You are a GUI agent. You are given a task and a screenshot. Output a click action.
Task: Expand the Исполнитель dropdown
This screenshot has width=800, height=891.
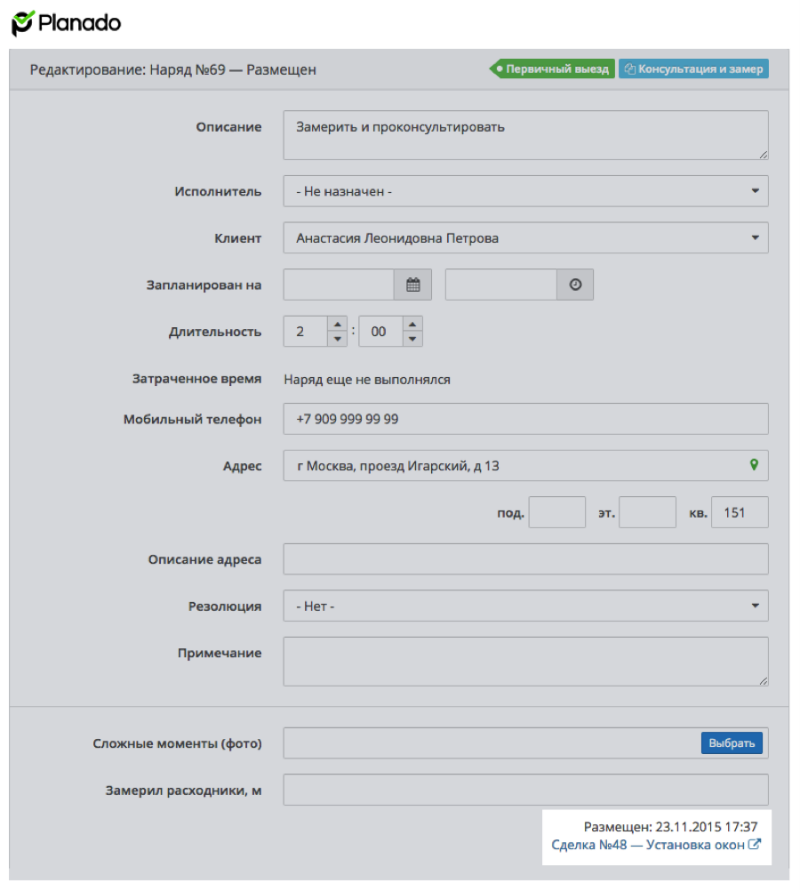click(x=526, y=191)
